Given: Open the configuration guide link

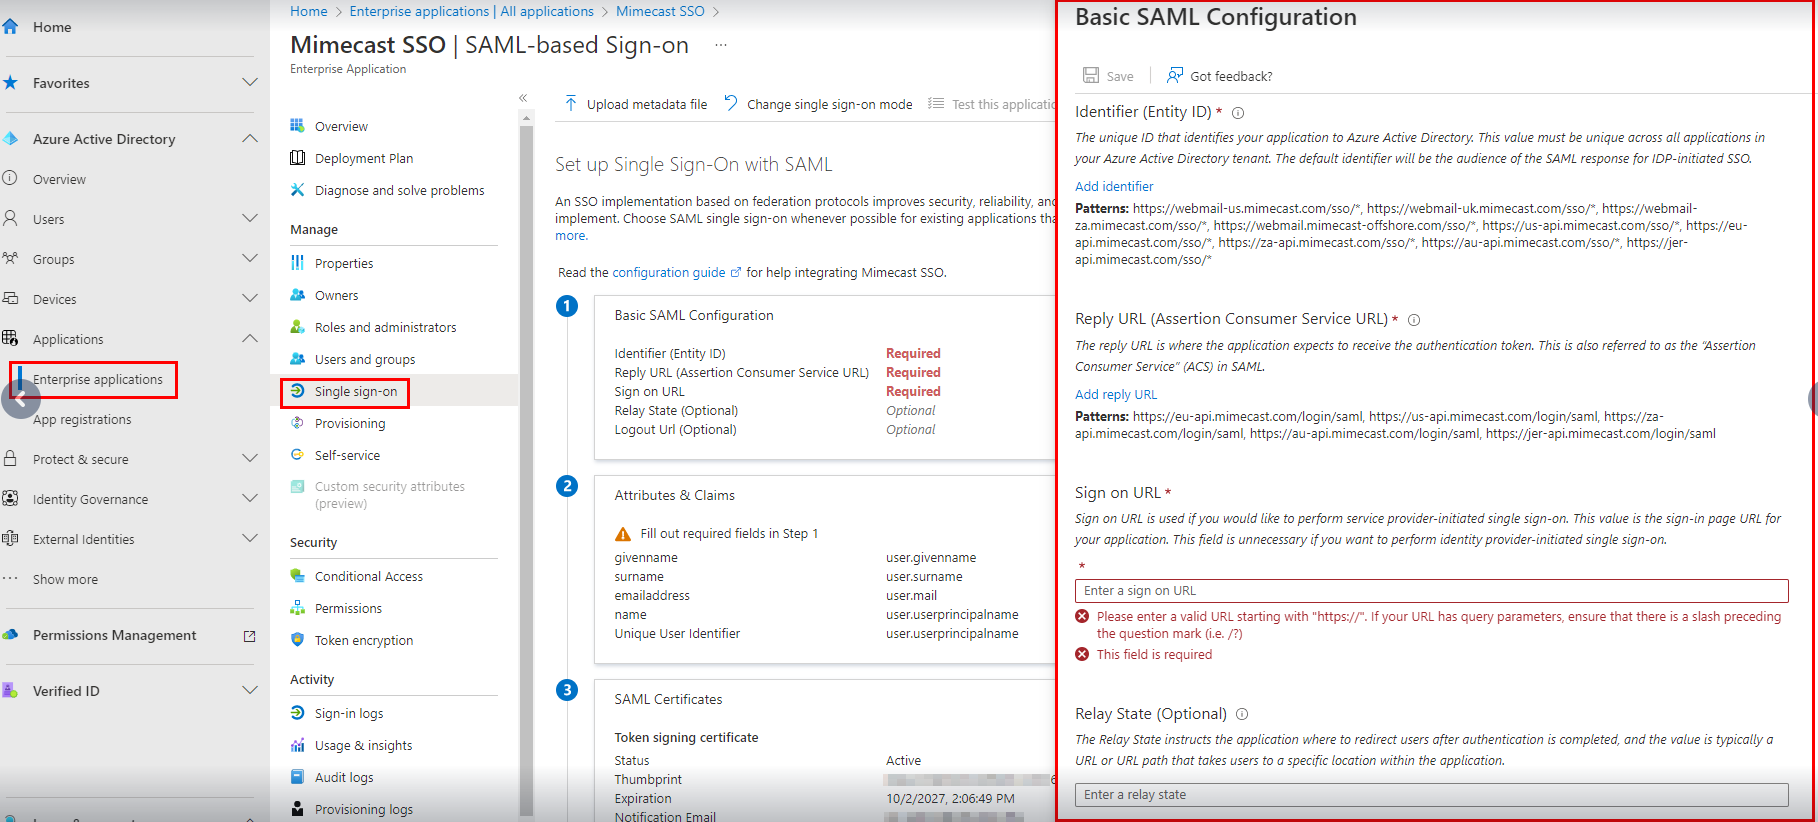Looking at the screenshot, I should 669,272.
